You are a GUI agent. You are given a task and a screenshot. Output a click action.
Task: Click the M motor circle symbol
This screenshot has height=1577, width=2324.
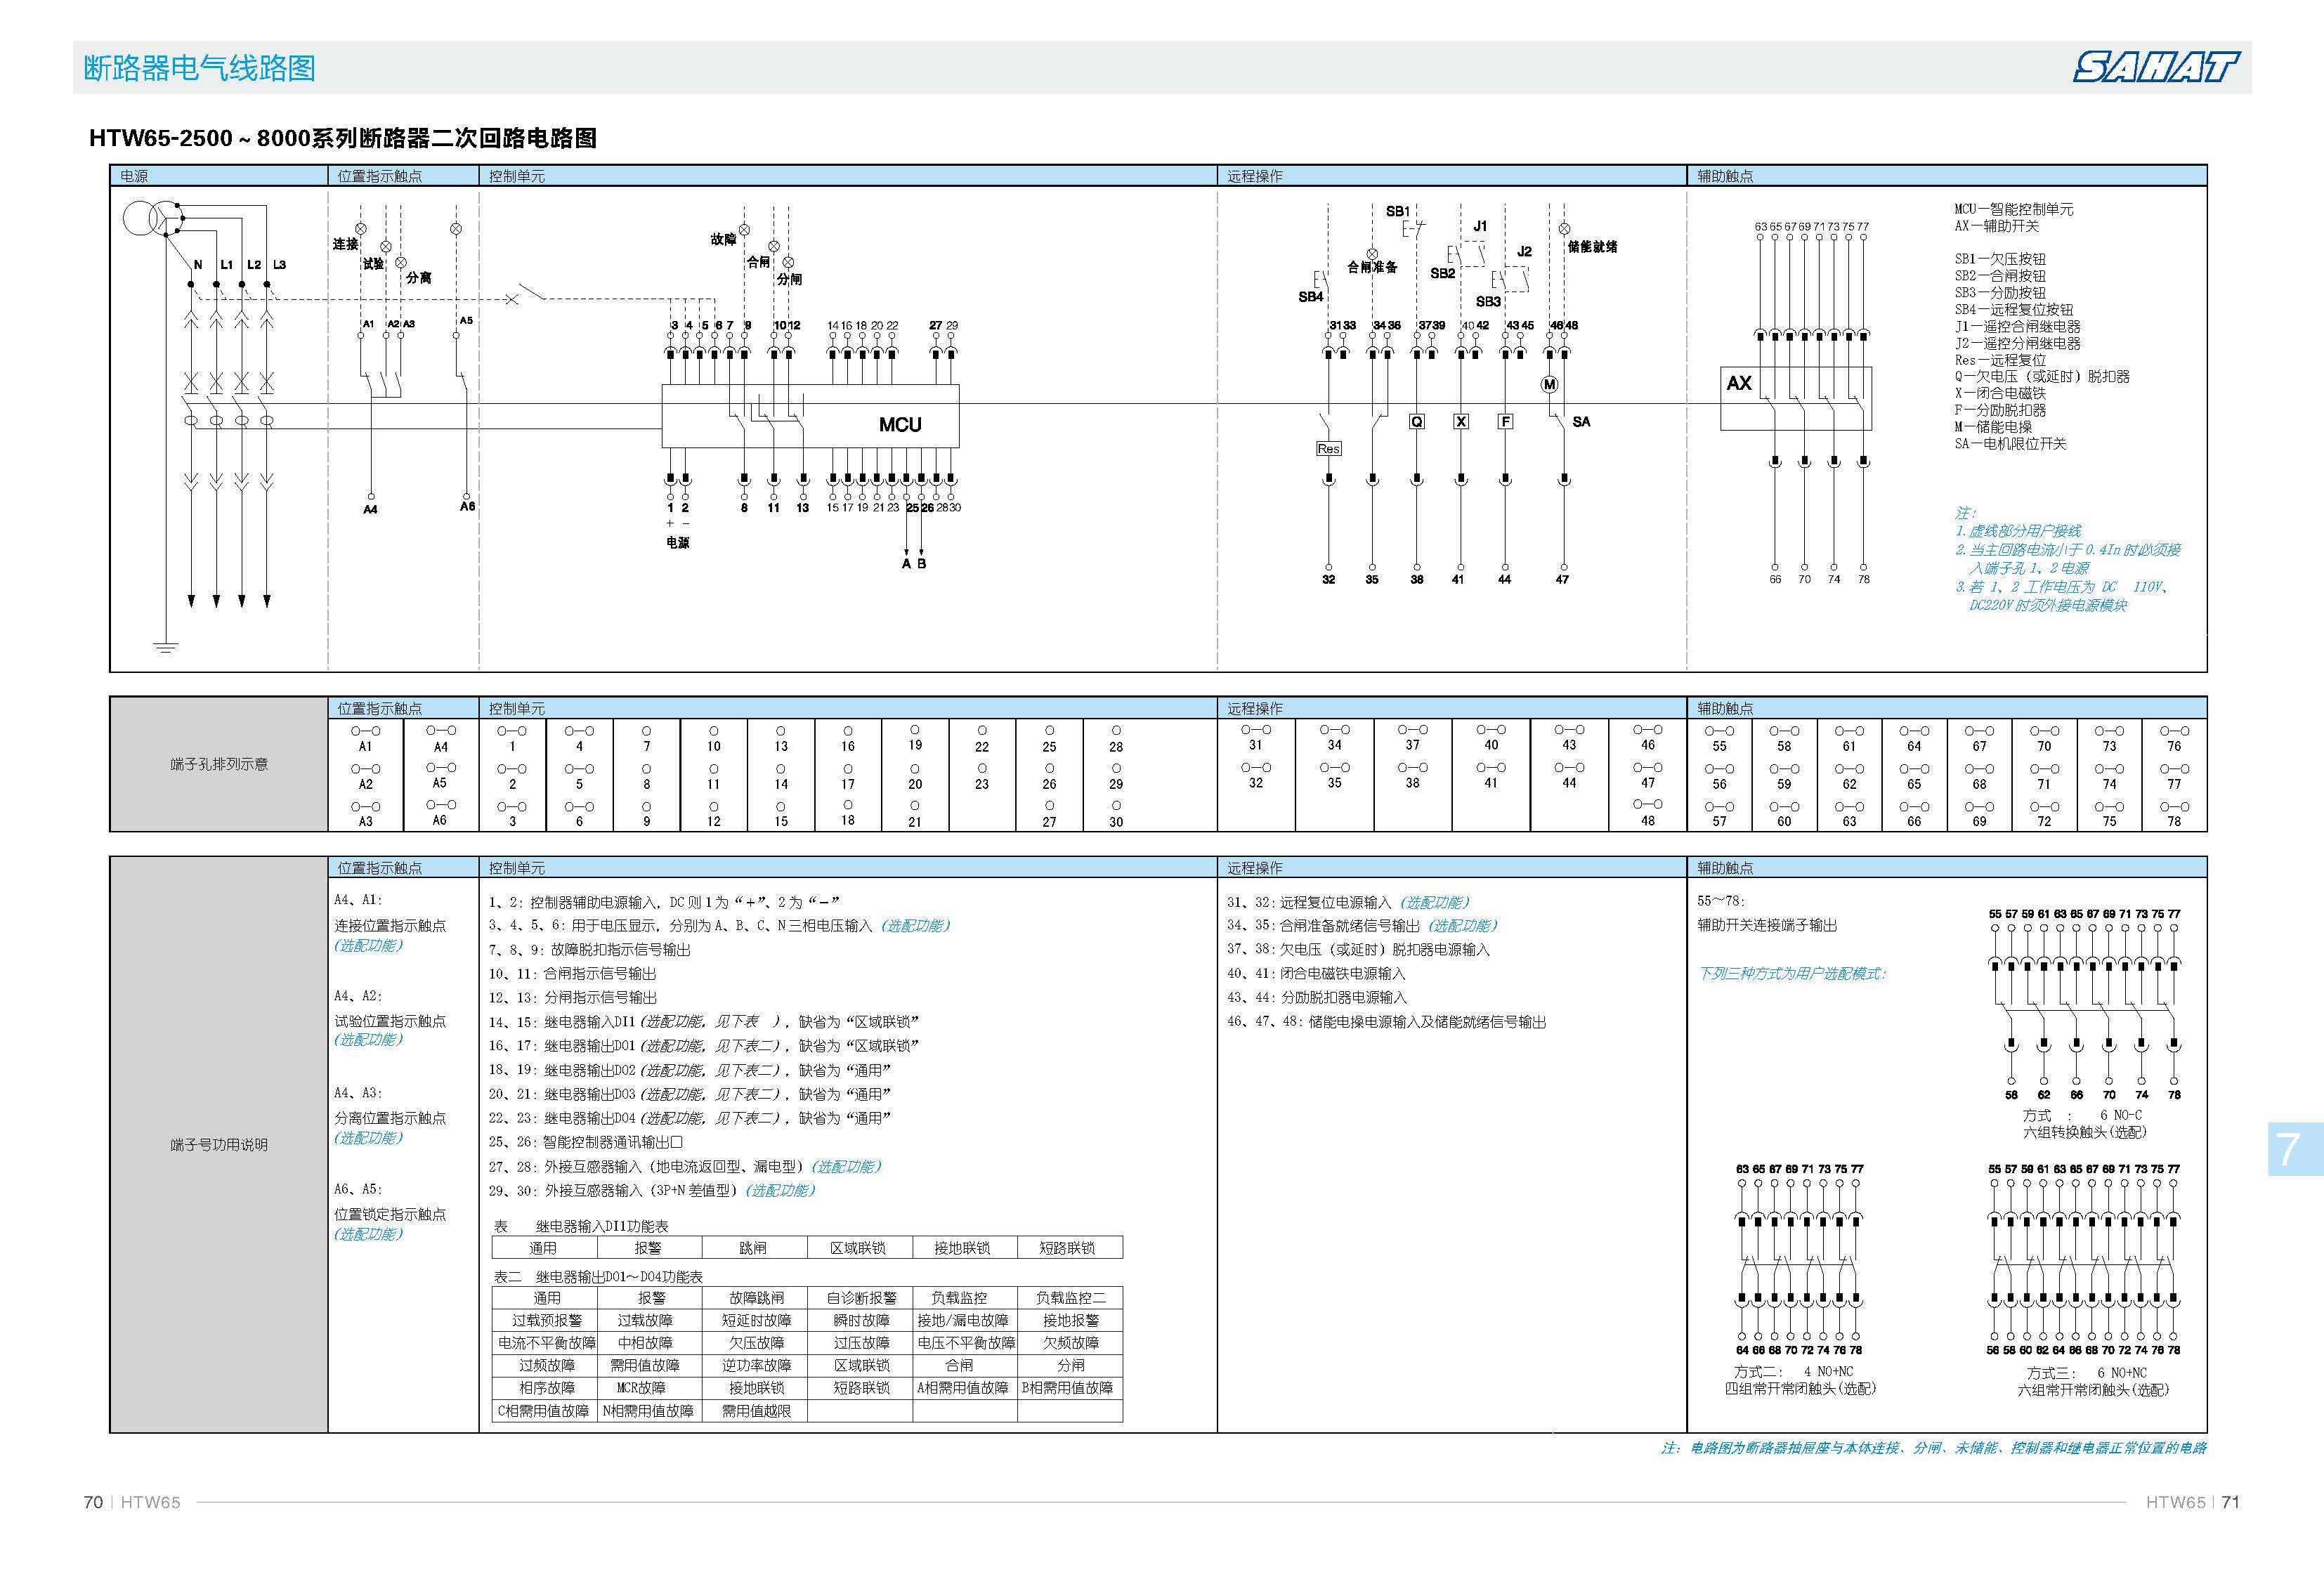click(1549, 385)
